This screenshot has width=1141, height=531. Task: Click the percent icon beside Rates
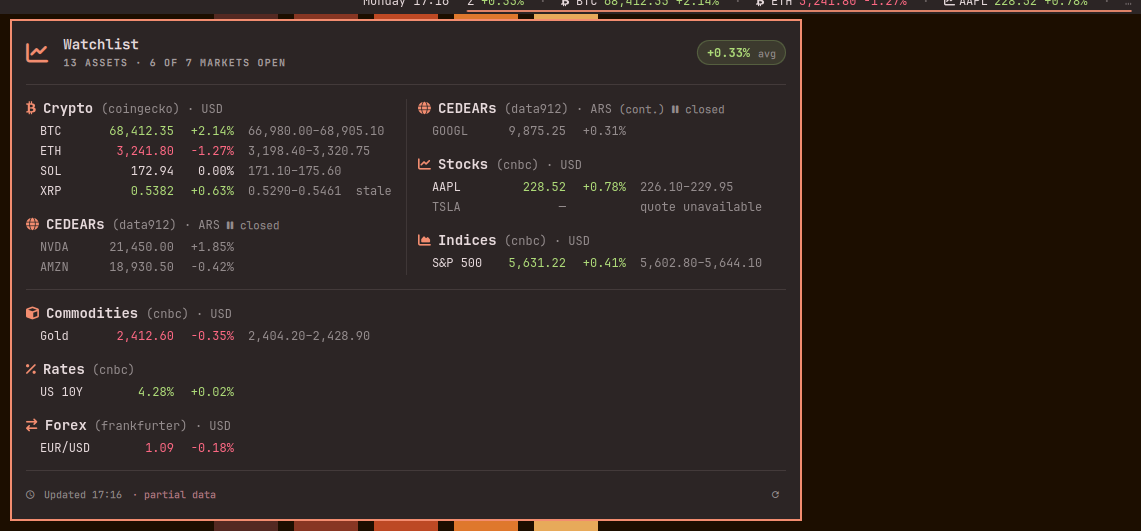click(31, 369)
